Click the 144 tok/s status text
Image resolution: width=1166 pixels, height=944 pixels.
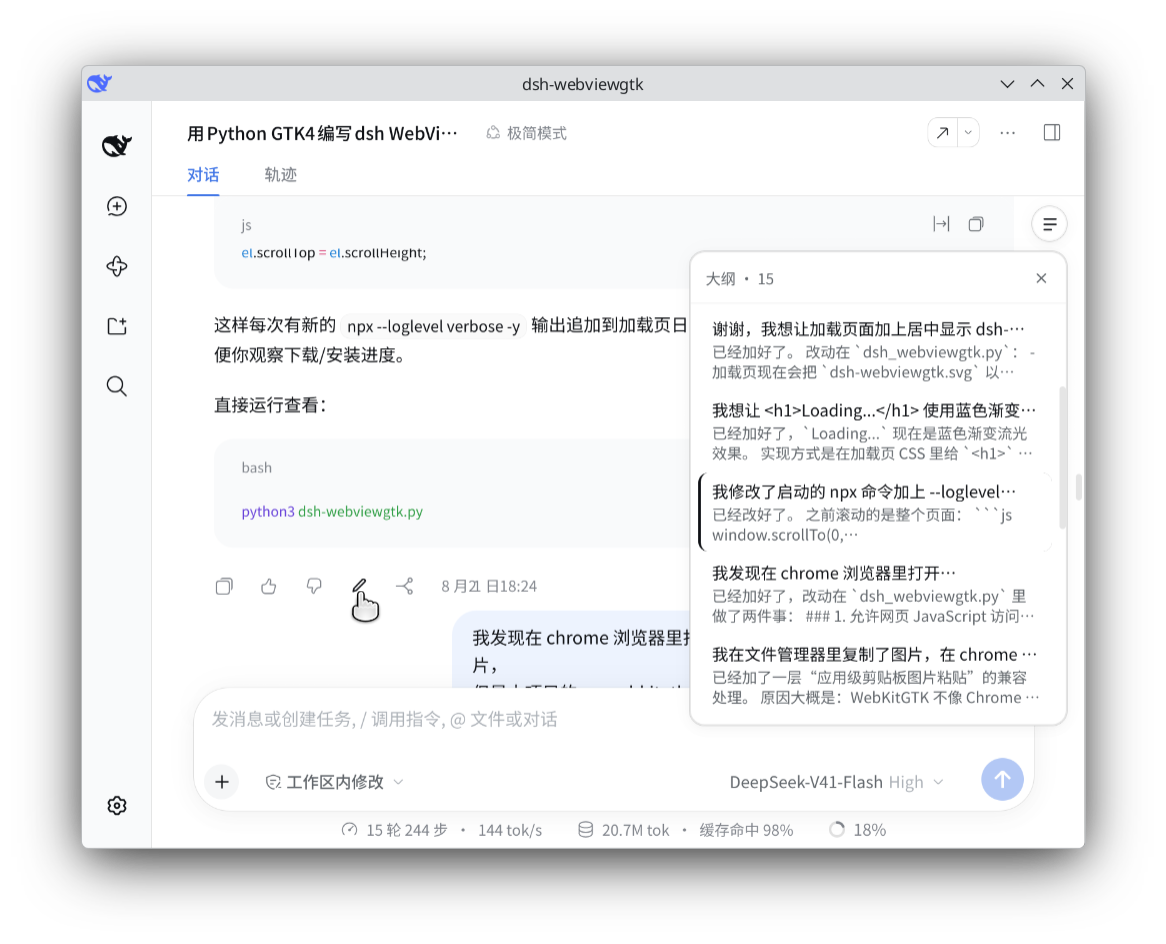(510, 830)
